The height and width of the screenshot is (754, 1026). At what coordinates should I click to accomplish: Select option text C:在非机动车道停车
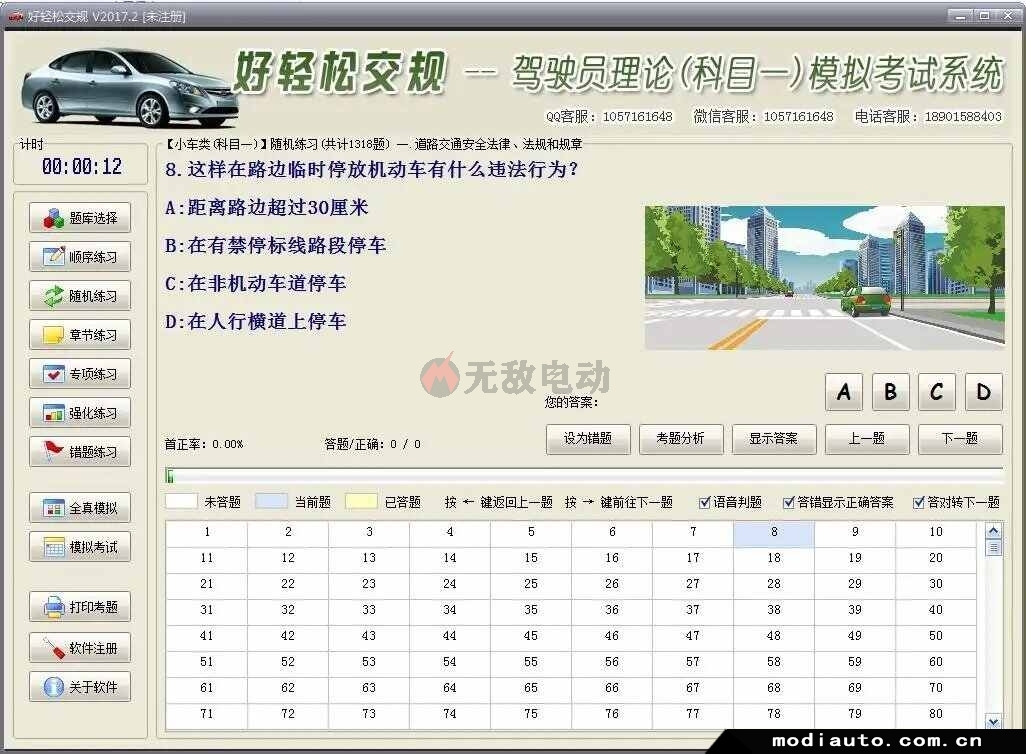[255, 283]
